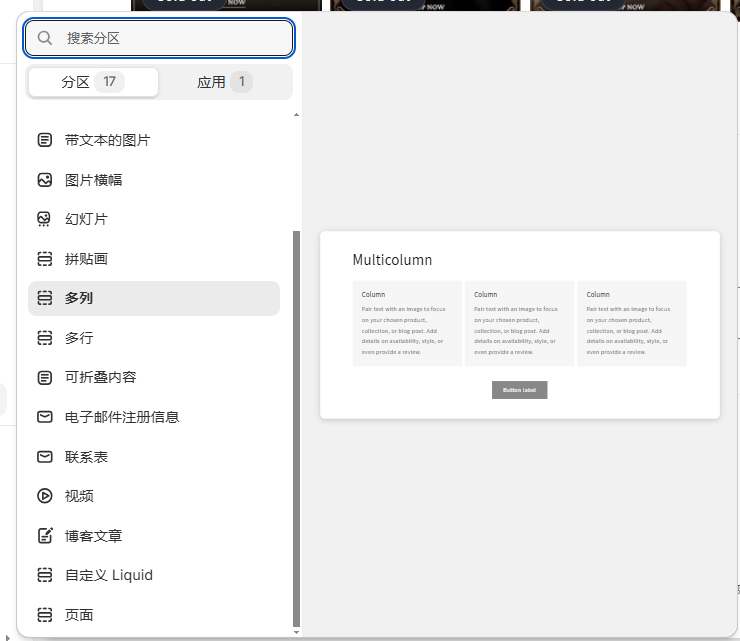Click the 带文本的图片 section icon

pyautogui.click(x=44, y=140)
